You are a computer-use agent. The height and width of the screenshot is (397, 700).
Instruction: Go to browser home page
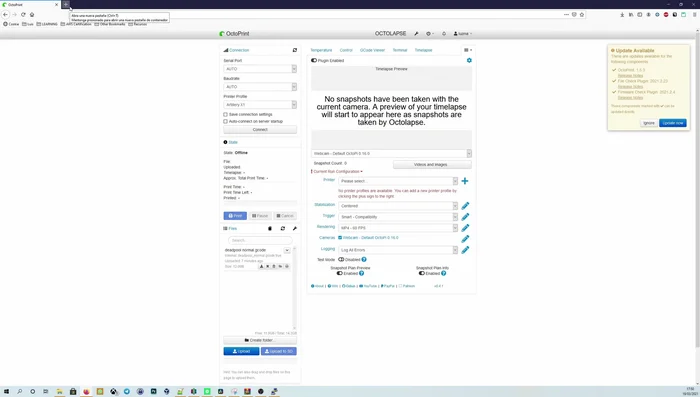tap(32, 14)
